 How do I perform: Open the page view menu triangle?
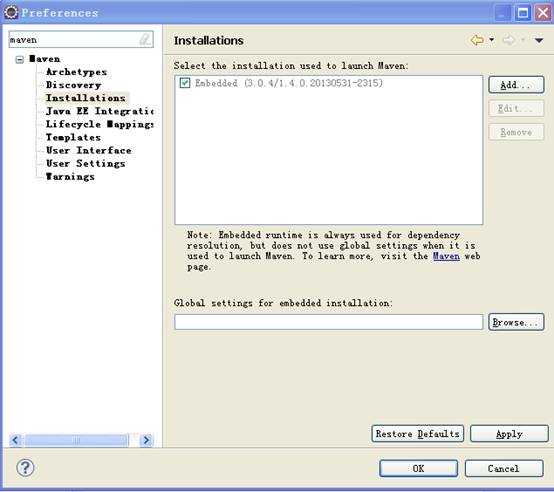click(x=539, y=40)
